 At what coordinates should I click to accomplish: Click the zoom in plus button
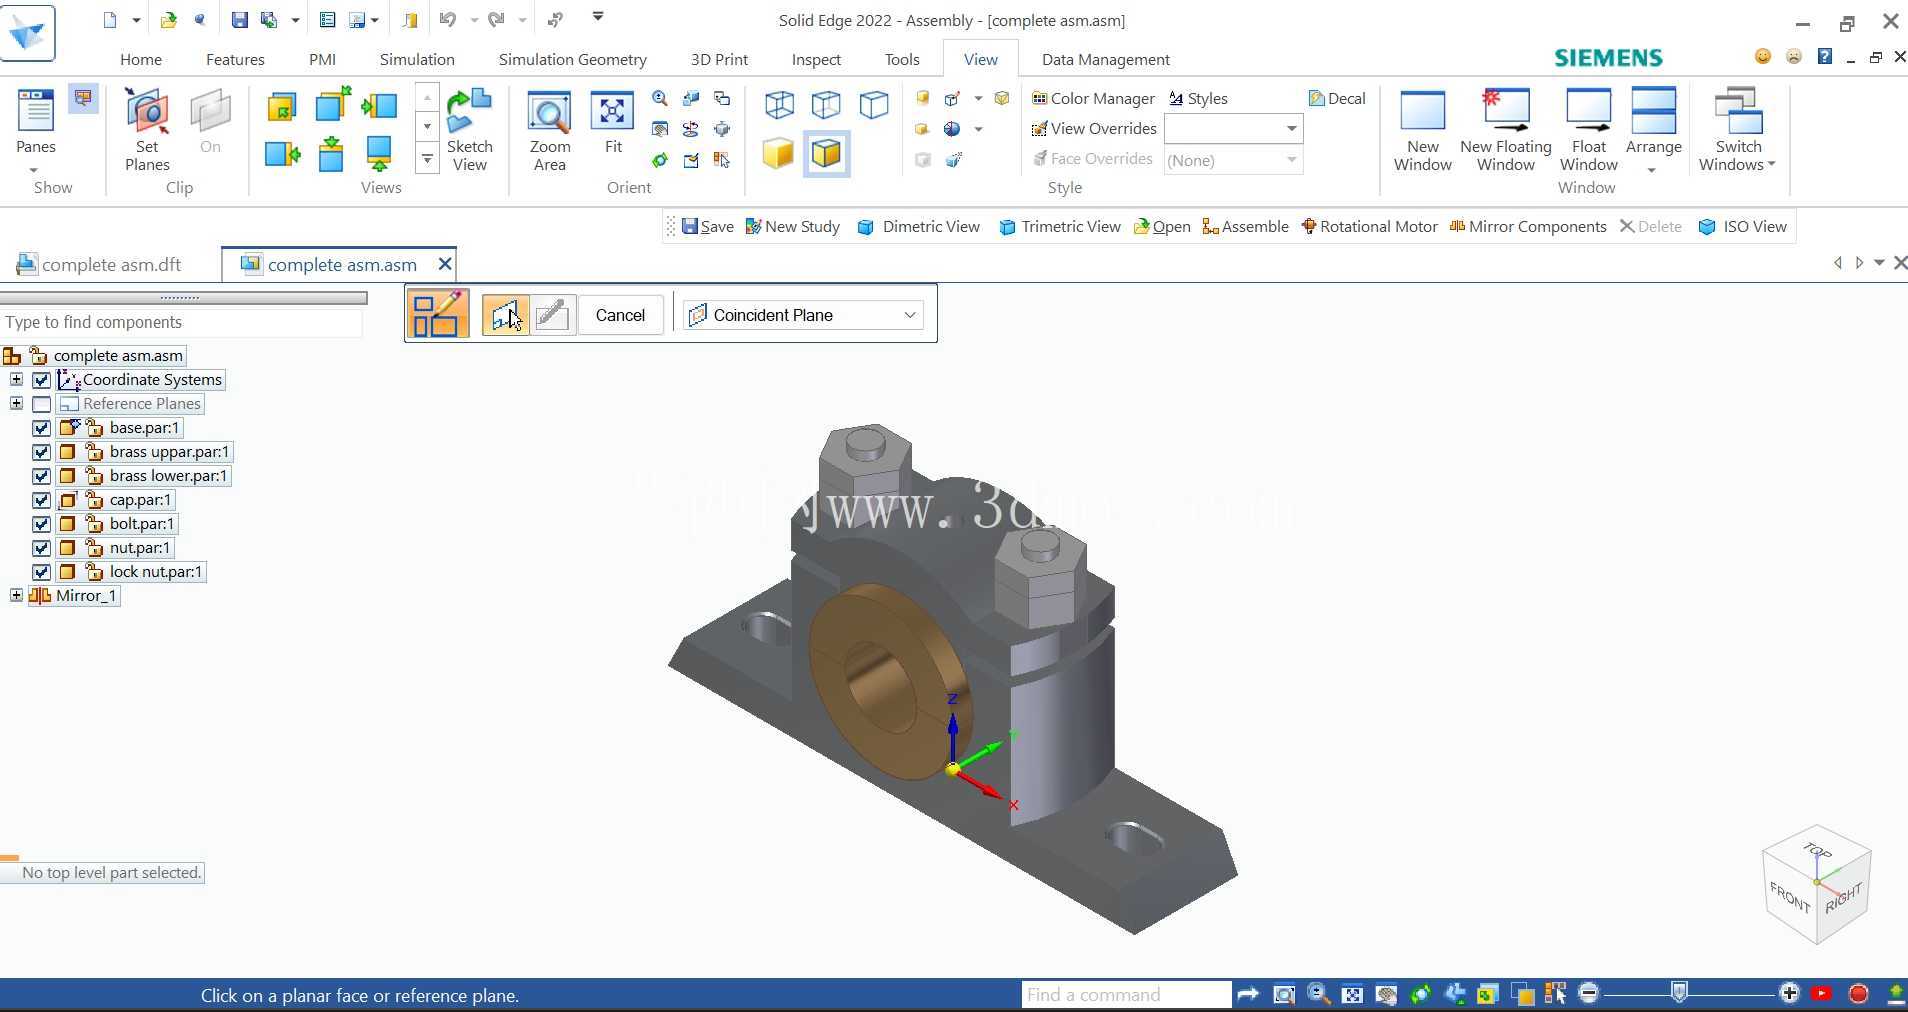pos(1789,993)
